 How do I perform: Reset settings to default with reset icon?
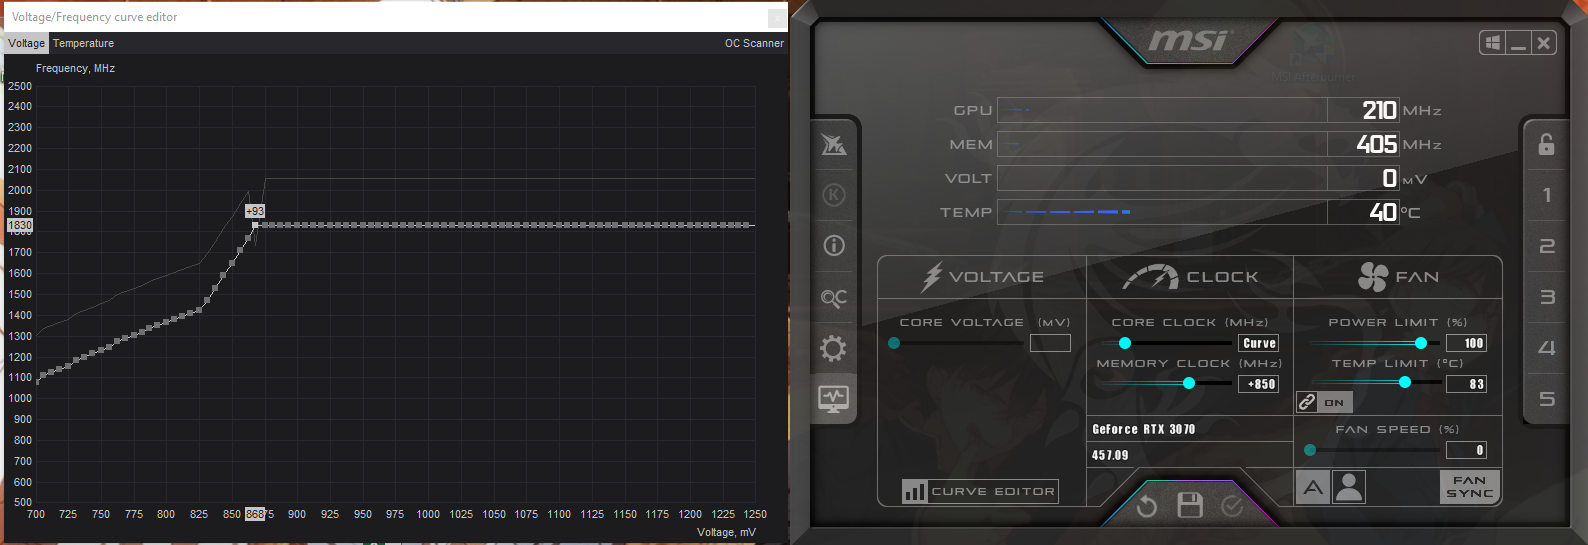pos(1147,507)
